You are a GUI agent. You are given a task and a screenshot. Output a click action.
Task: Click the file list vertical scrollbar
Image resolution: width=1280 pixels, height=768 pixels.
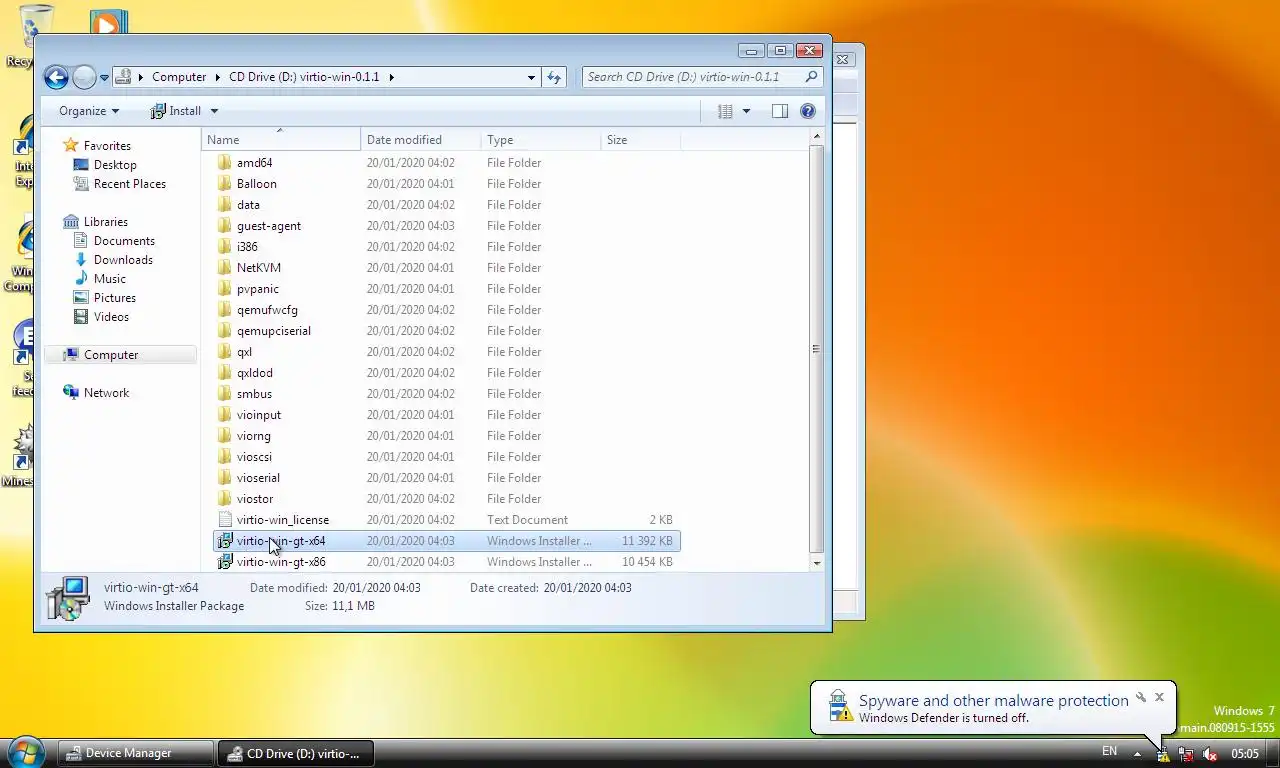[x=816, y=349]
